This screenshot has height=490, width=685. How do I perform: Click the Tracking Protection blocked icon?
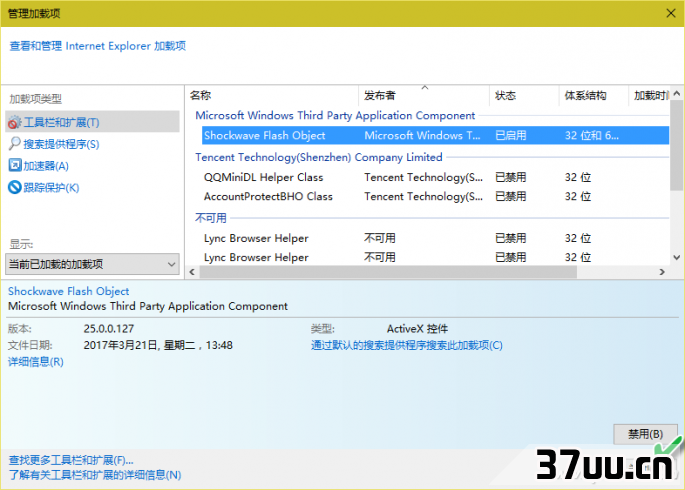[14, 187]
